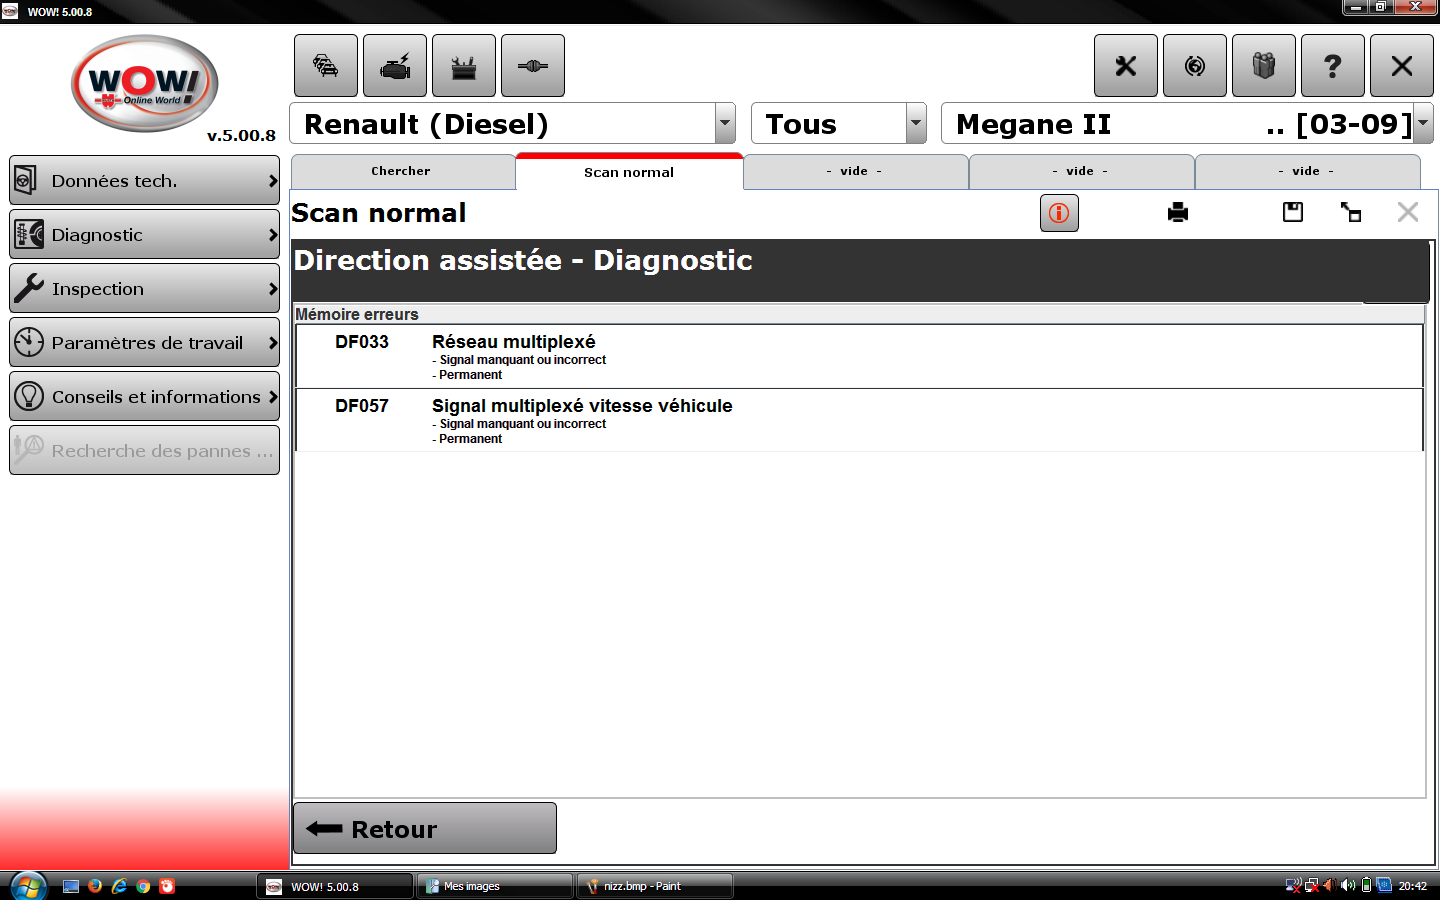Open the Megane II model dropdown
Screen dimensions: 1440x900
1423,124
